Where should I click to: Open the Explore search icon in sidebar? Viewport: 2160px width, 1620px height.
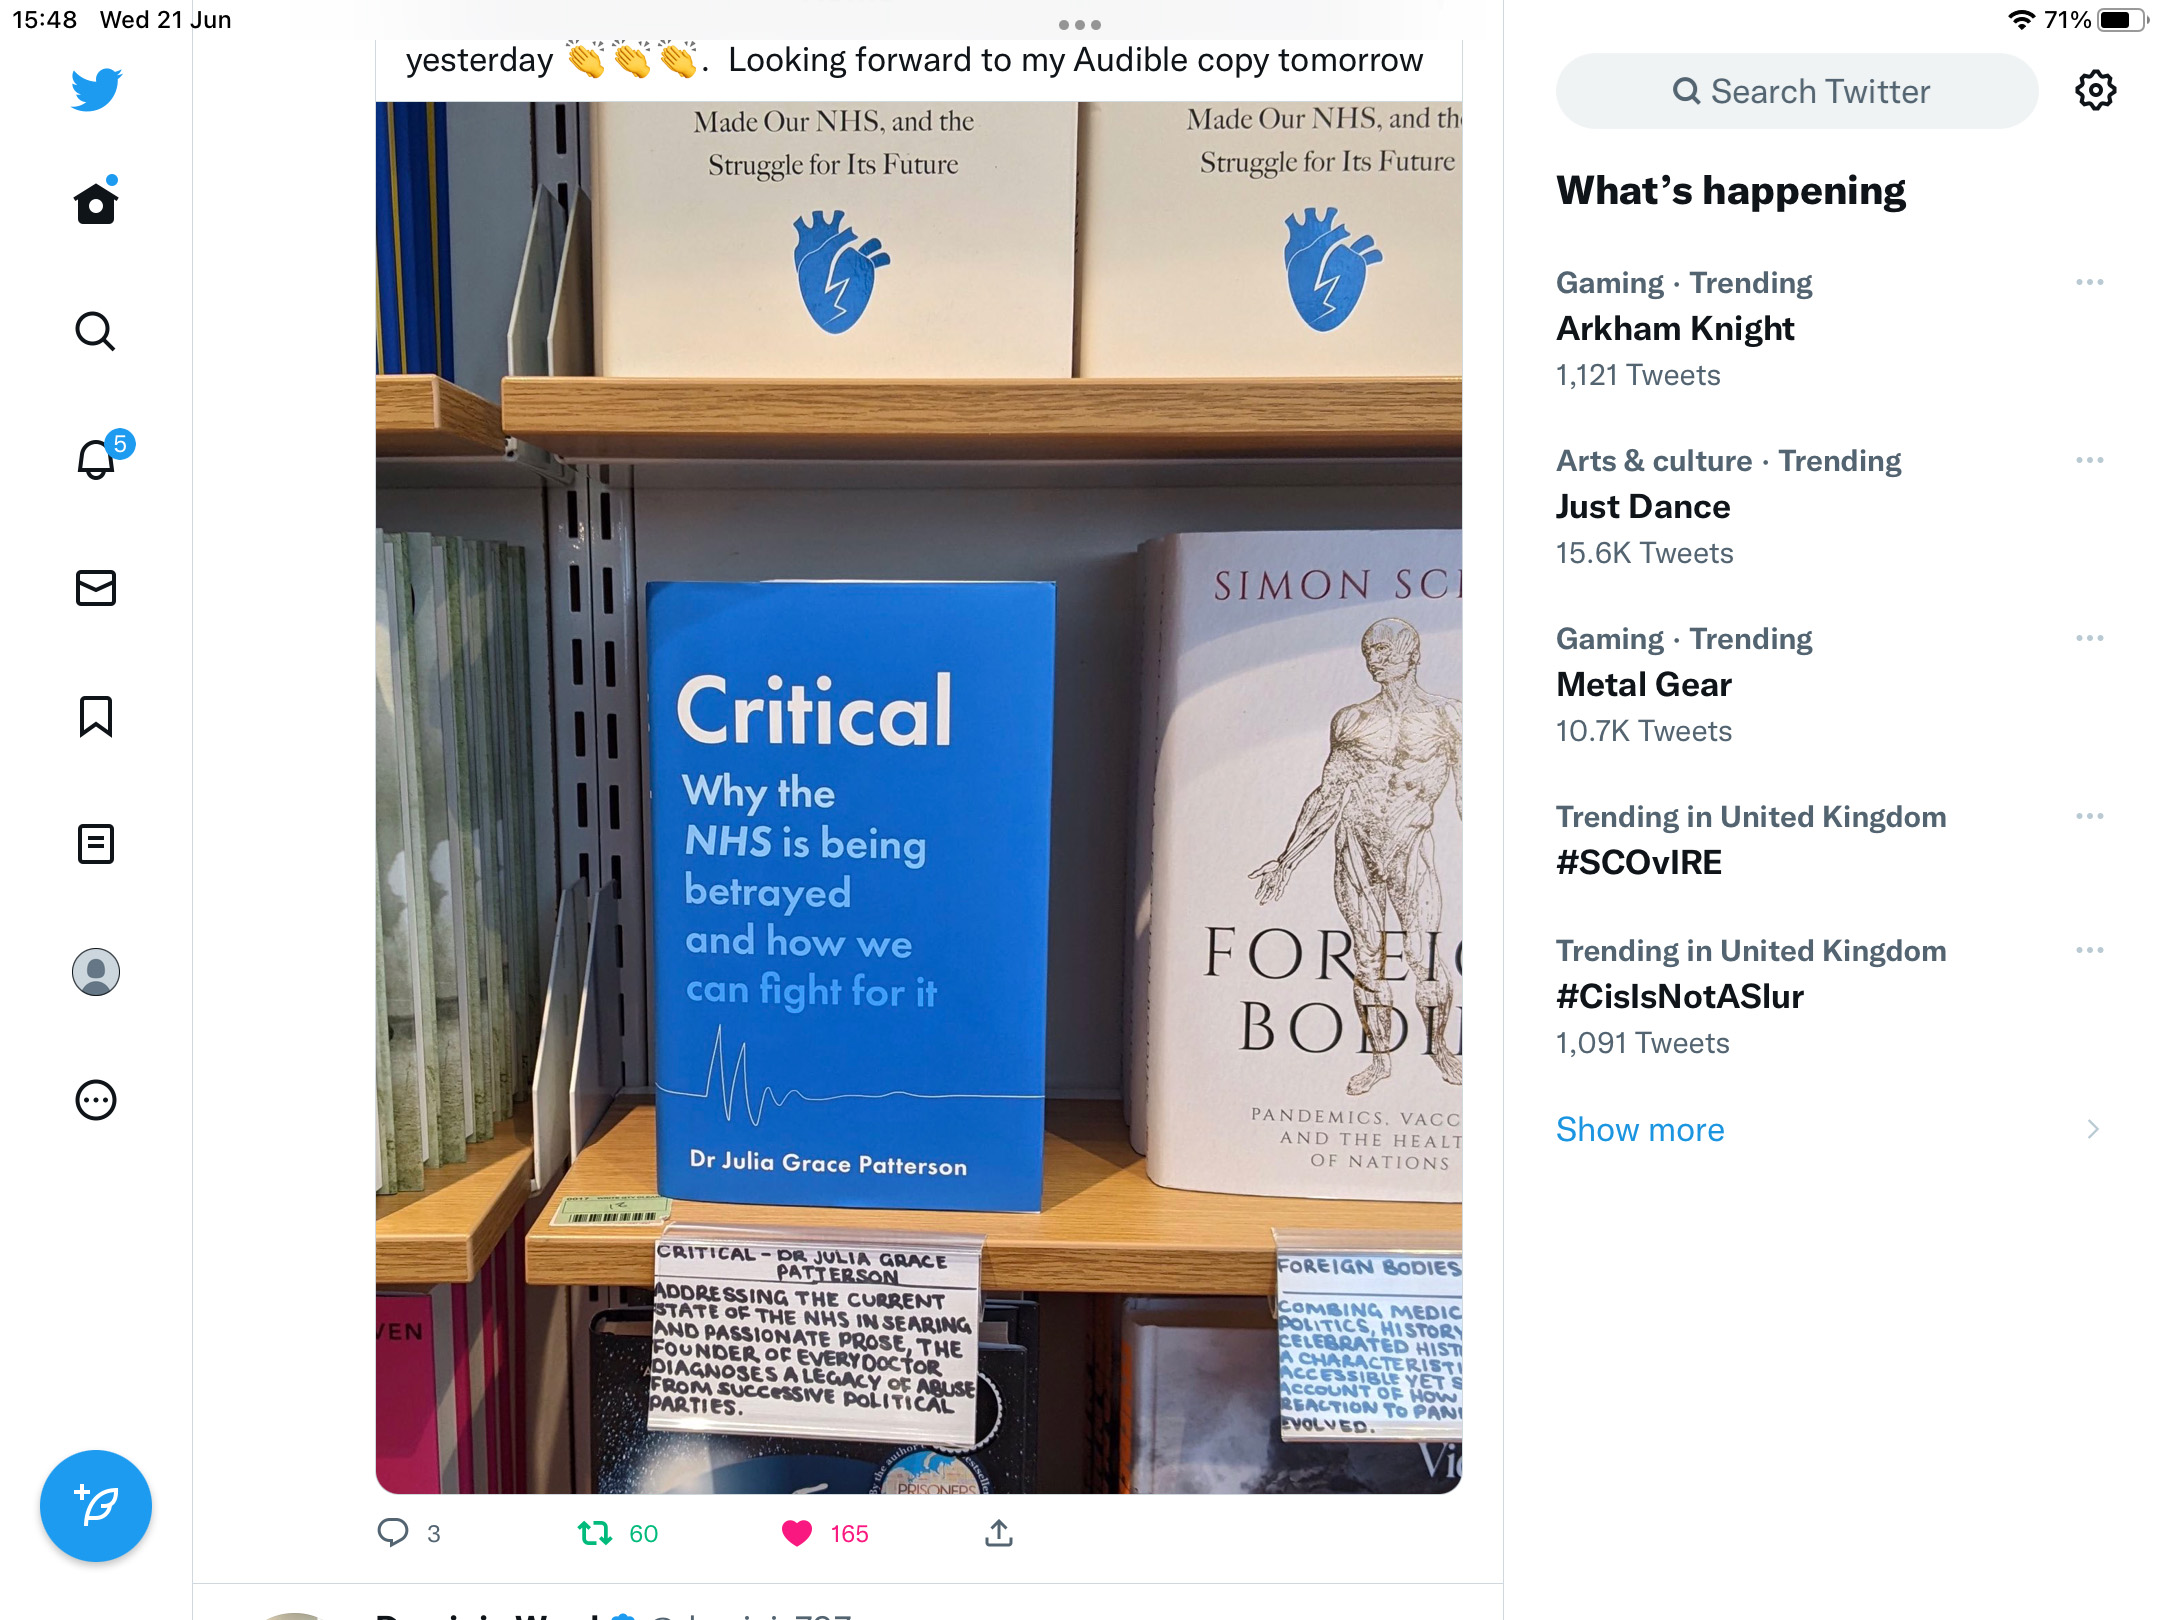tap(96, 331)
